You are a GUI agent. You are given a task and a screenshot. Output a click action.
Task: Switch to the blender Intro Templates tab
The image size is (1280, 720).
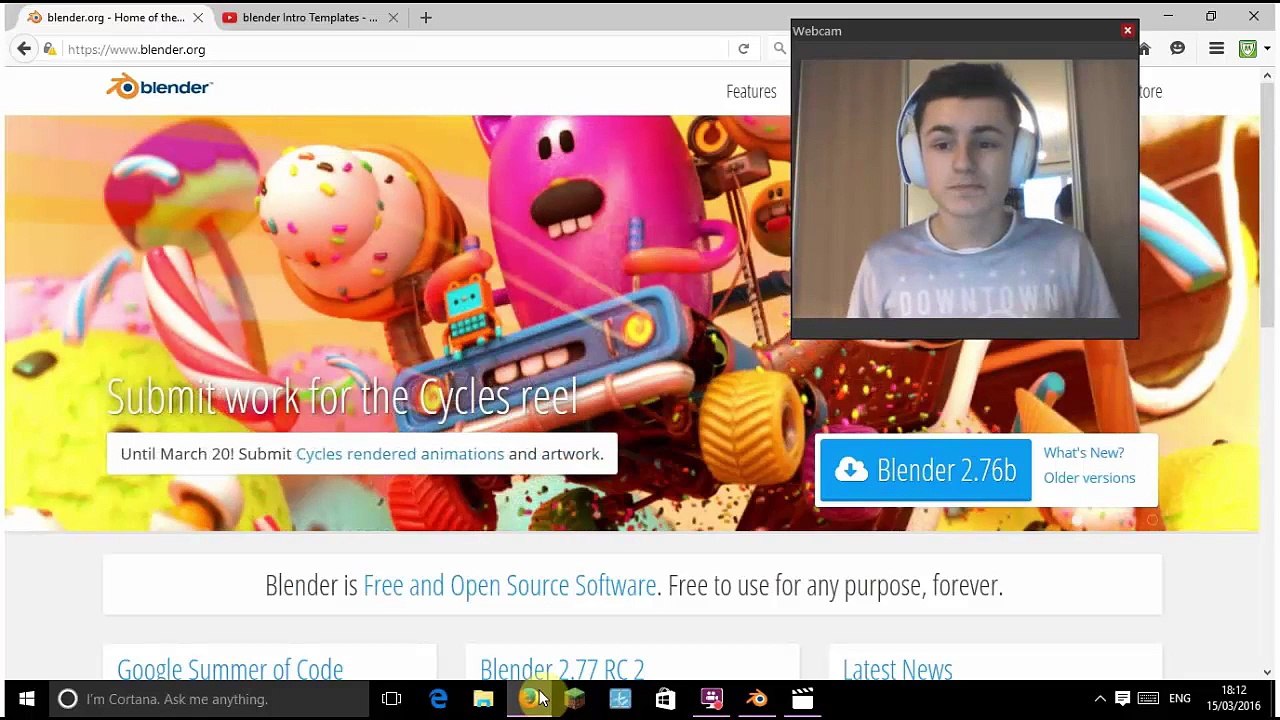coord(310,17)
